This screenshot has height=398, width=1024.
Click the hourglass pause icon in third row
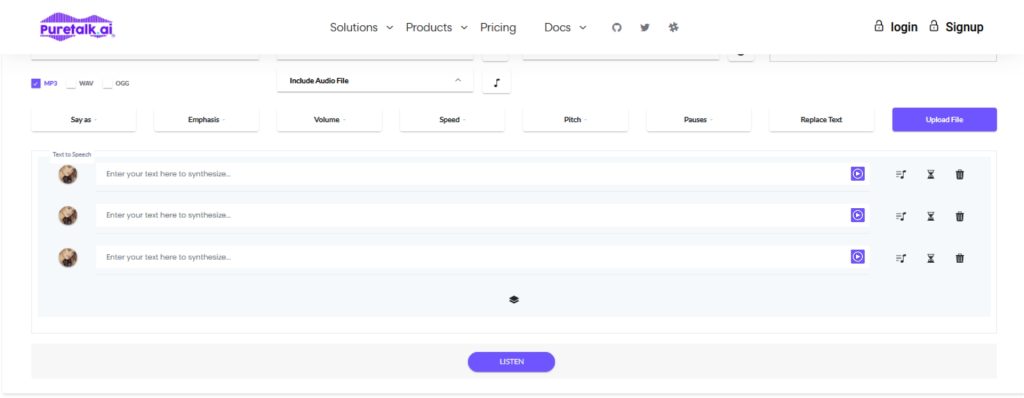[x=931, y=258]
